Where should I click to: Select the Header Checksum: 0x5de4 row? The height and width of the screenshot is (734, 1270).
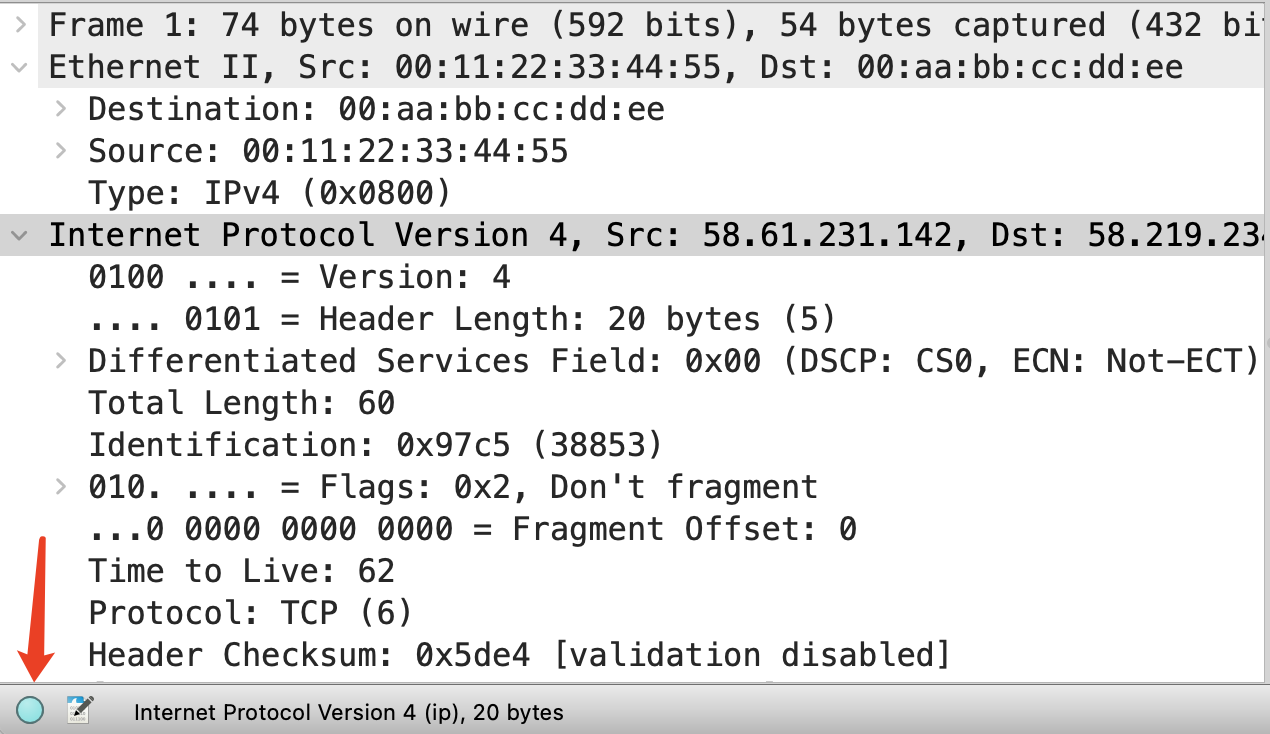[x=518, y=655]
